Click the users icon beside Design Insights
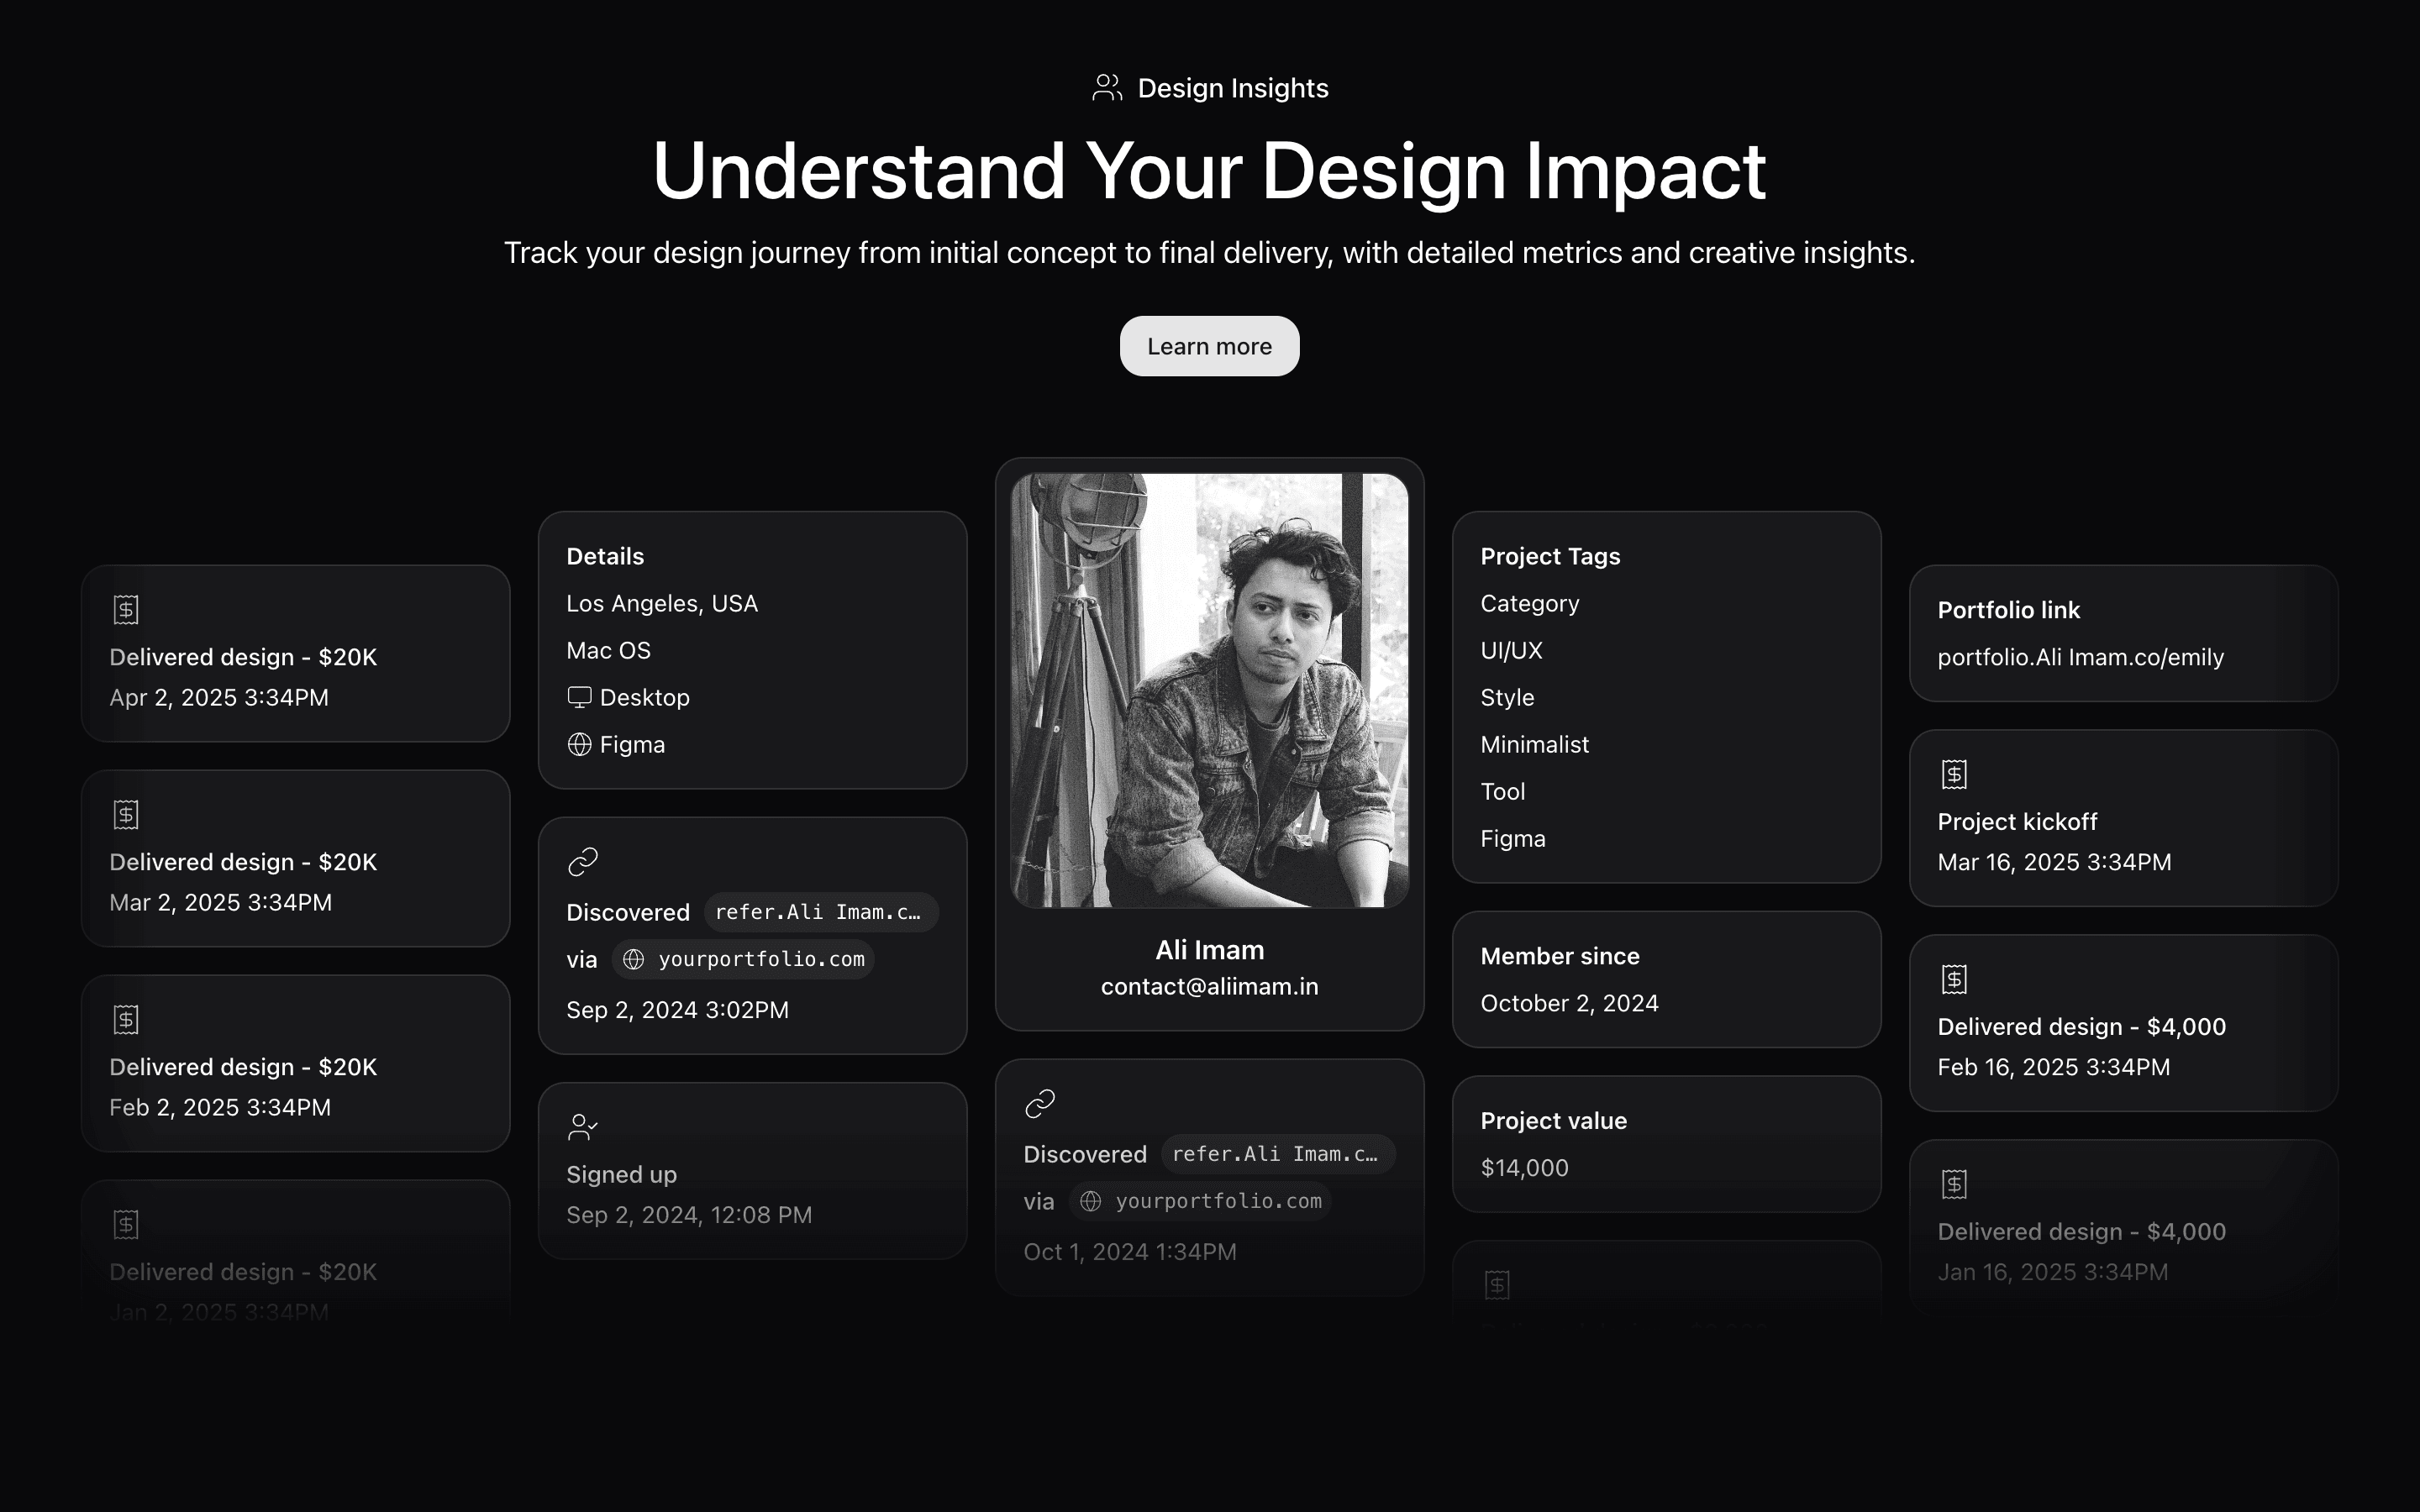 point(1106,88)
